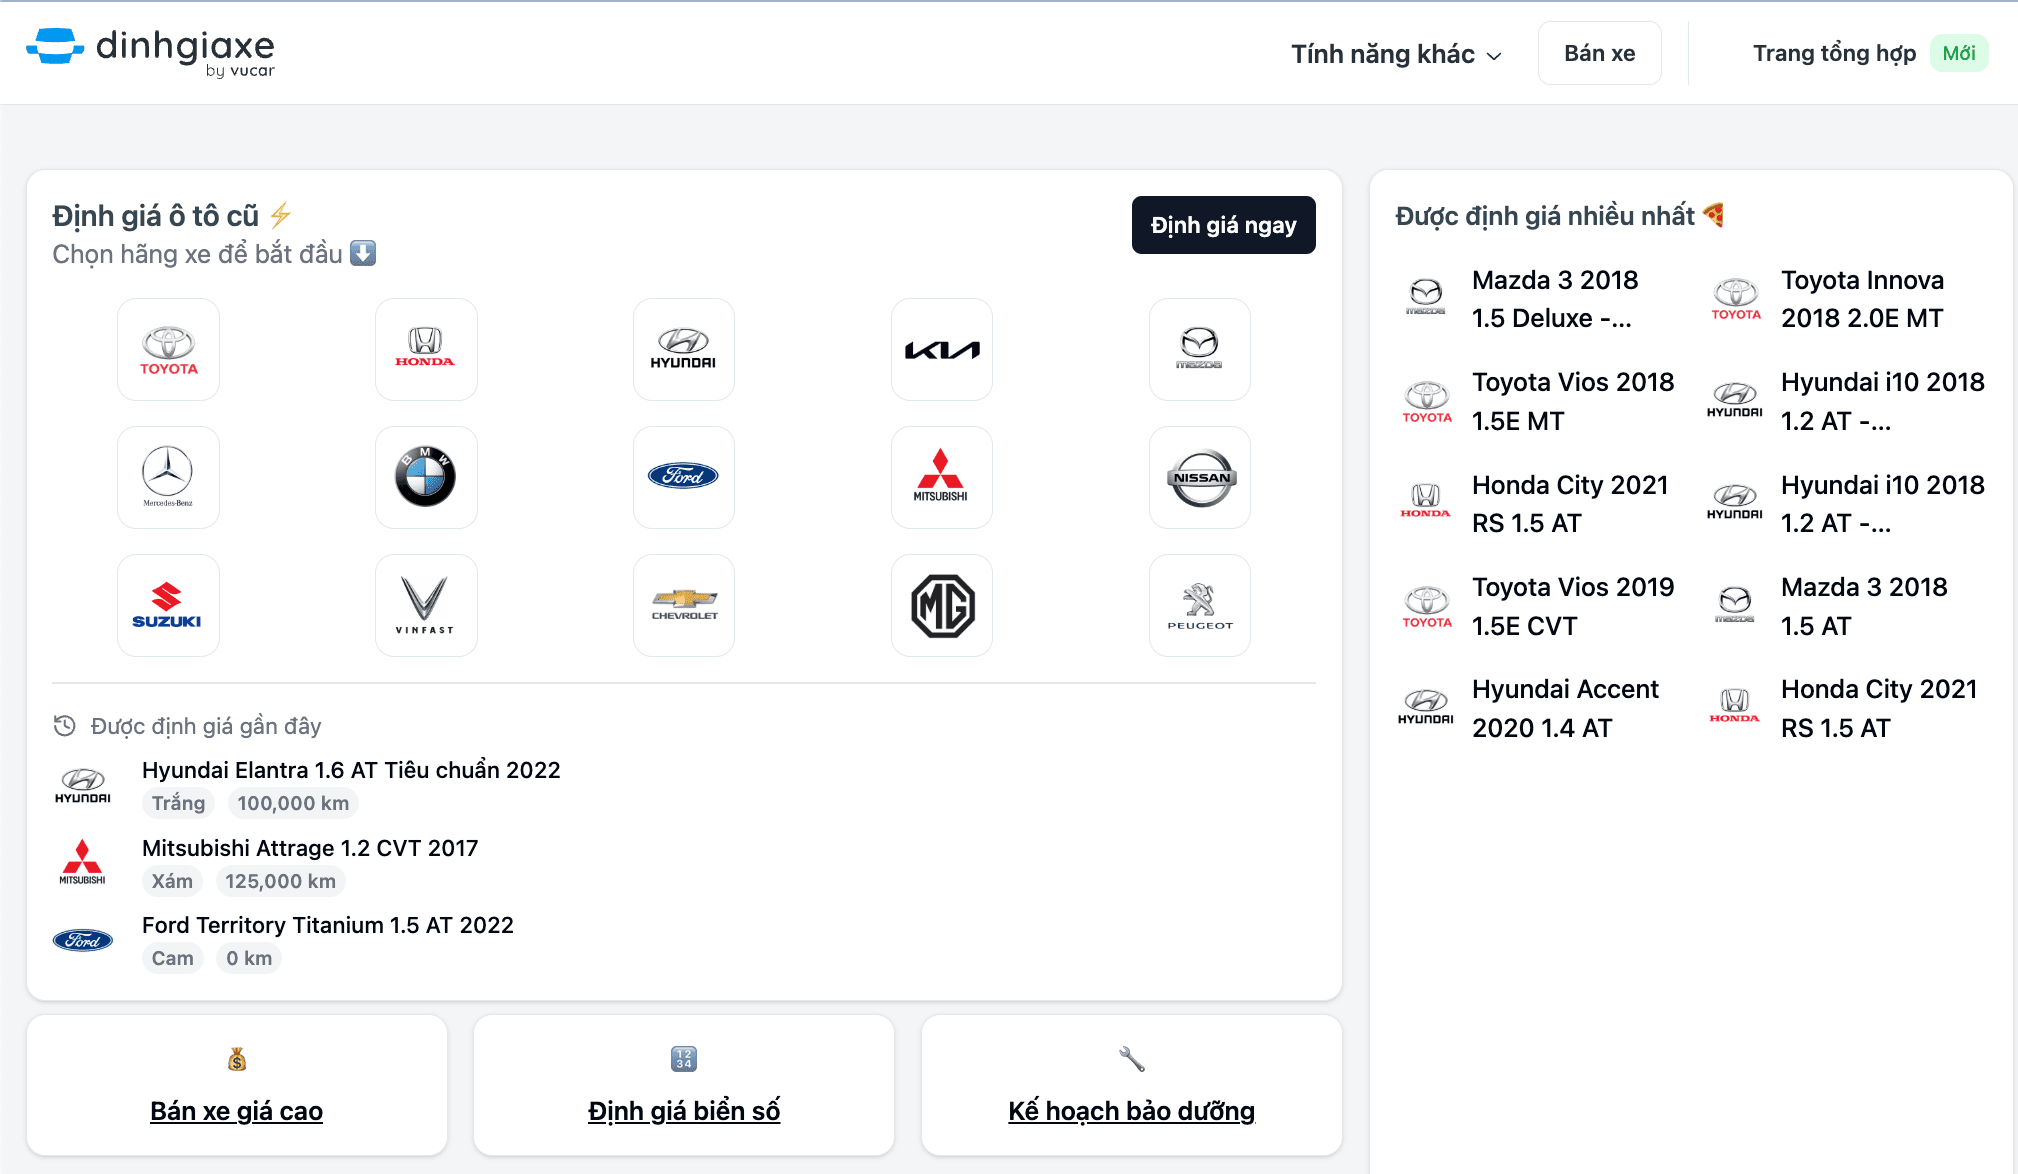Open Toyota Vios 2019 1.5E CVT listing
The width and height of the screenshot is (2018, 1174).
point(1573,606)
